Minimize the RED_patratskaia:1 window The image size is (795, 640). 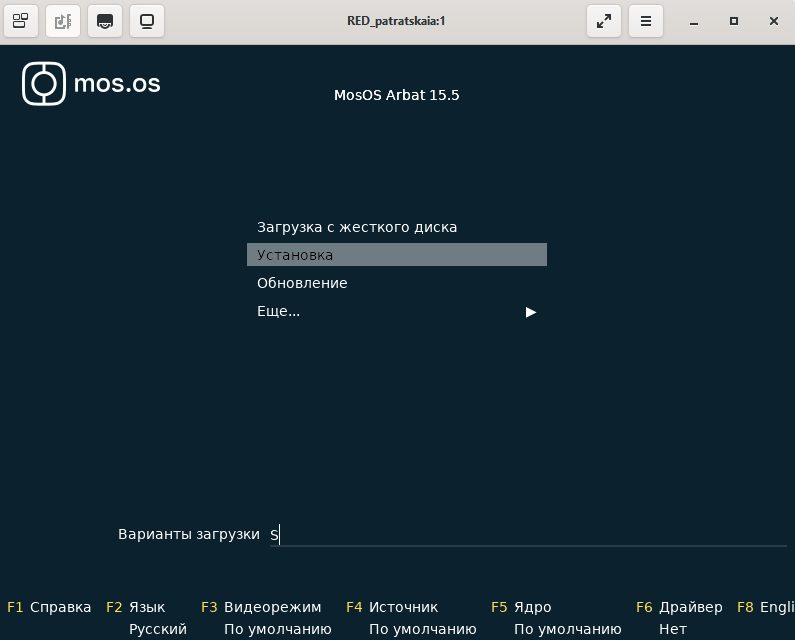click(x=694, y=21)
